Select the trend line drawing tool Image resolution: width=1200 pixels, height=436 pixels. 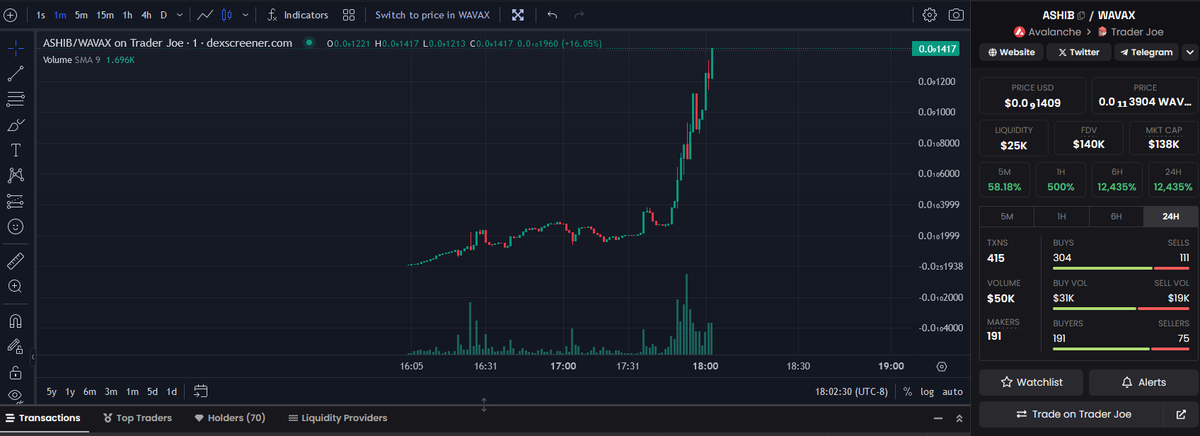point(15,73)
